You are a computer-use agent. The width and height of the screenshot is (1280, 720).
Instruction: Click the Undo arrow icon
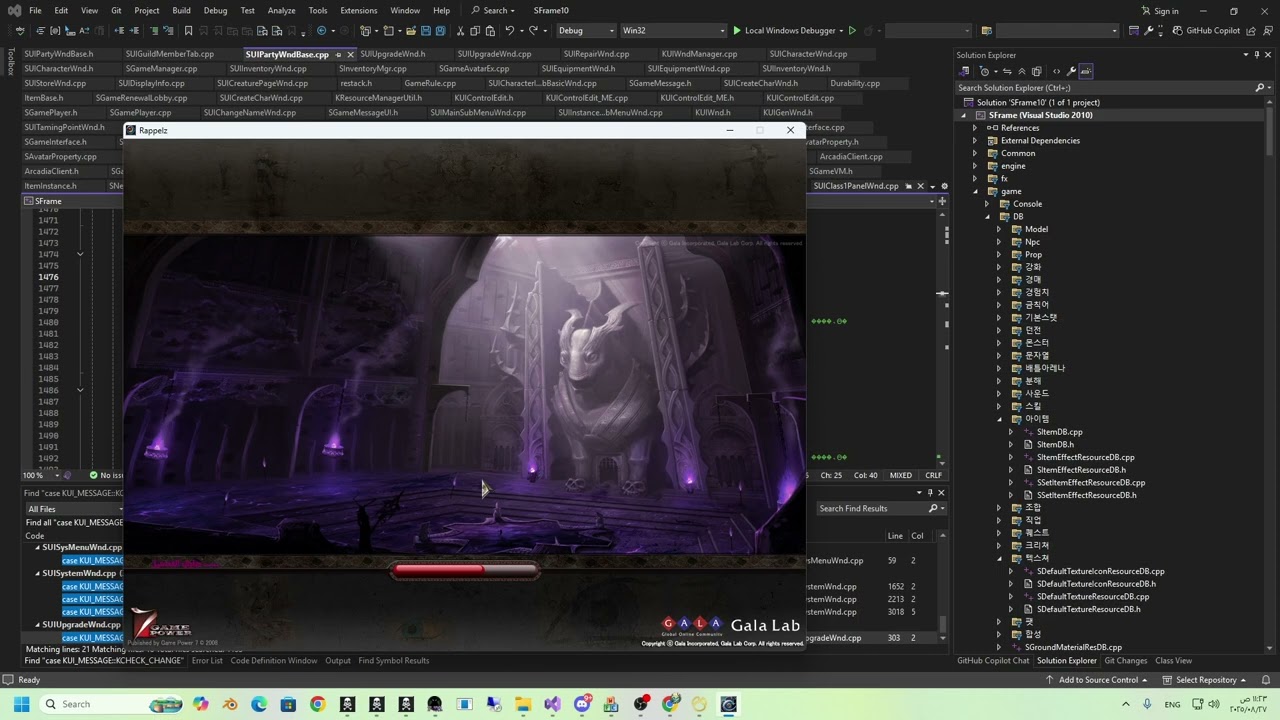pos(509,31)
